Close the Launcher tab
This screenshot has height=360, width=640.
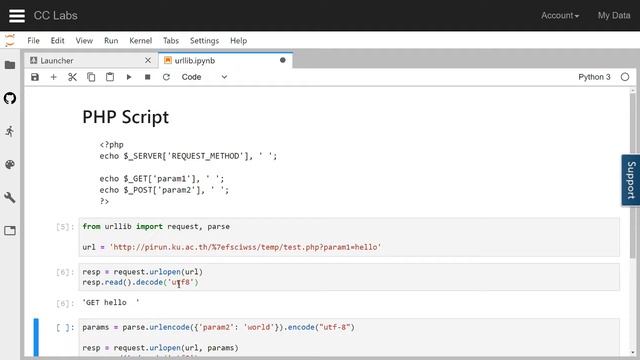click(x=148, y=60)
